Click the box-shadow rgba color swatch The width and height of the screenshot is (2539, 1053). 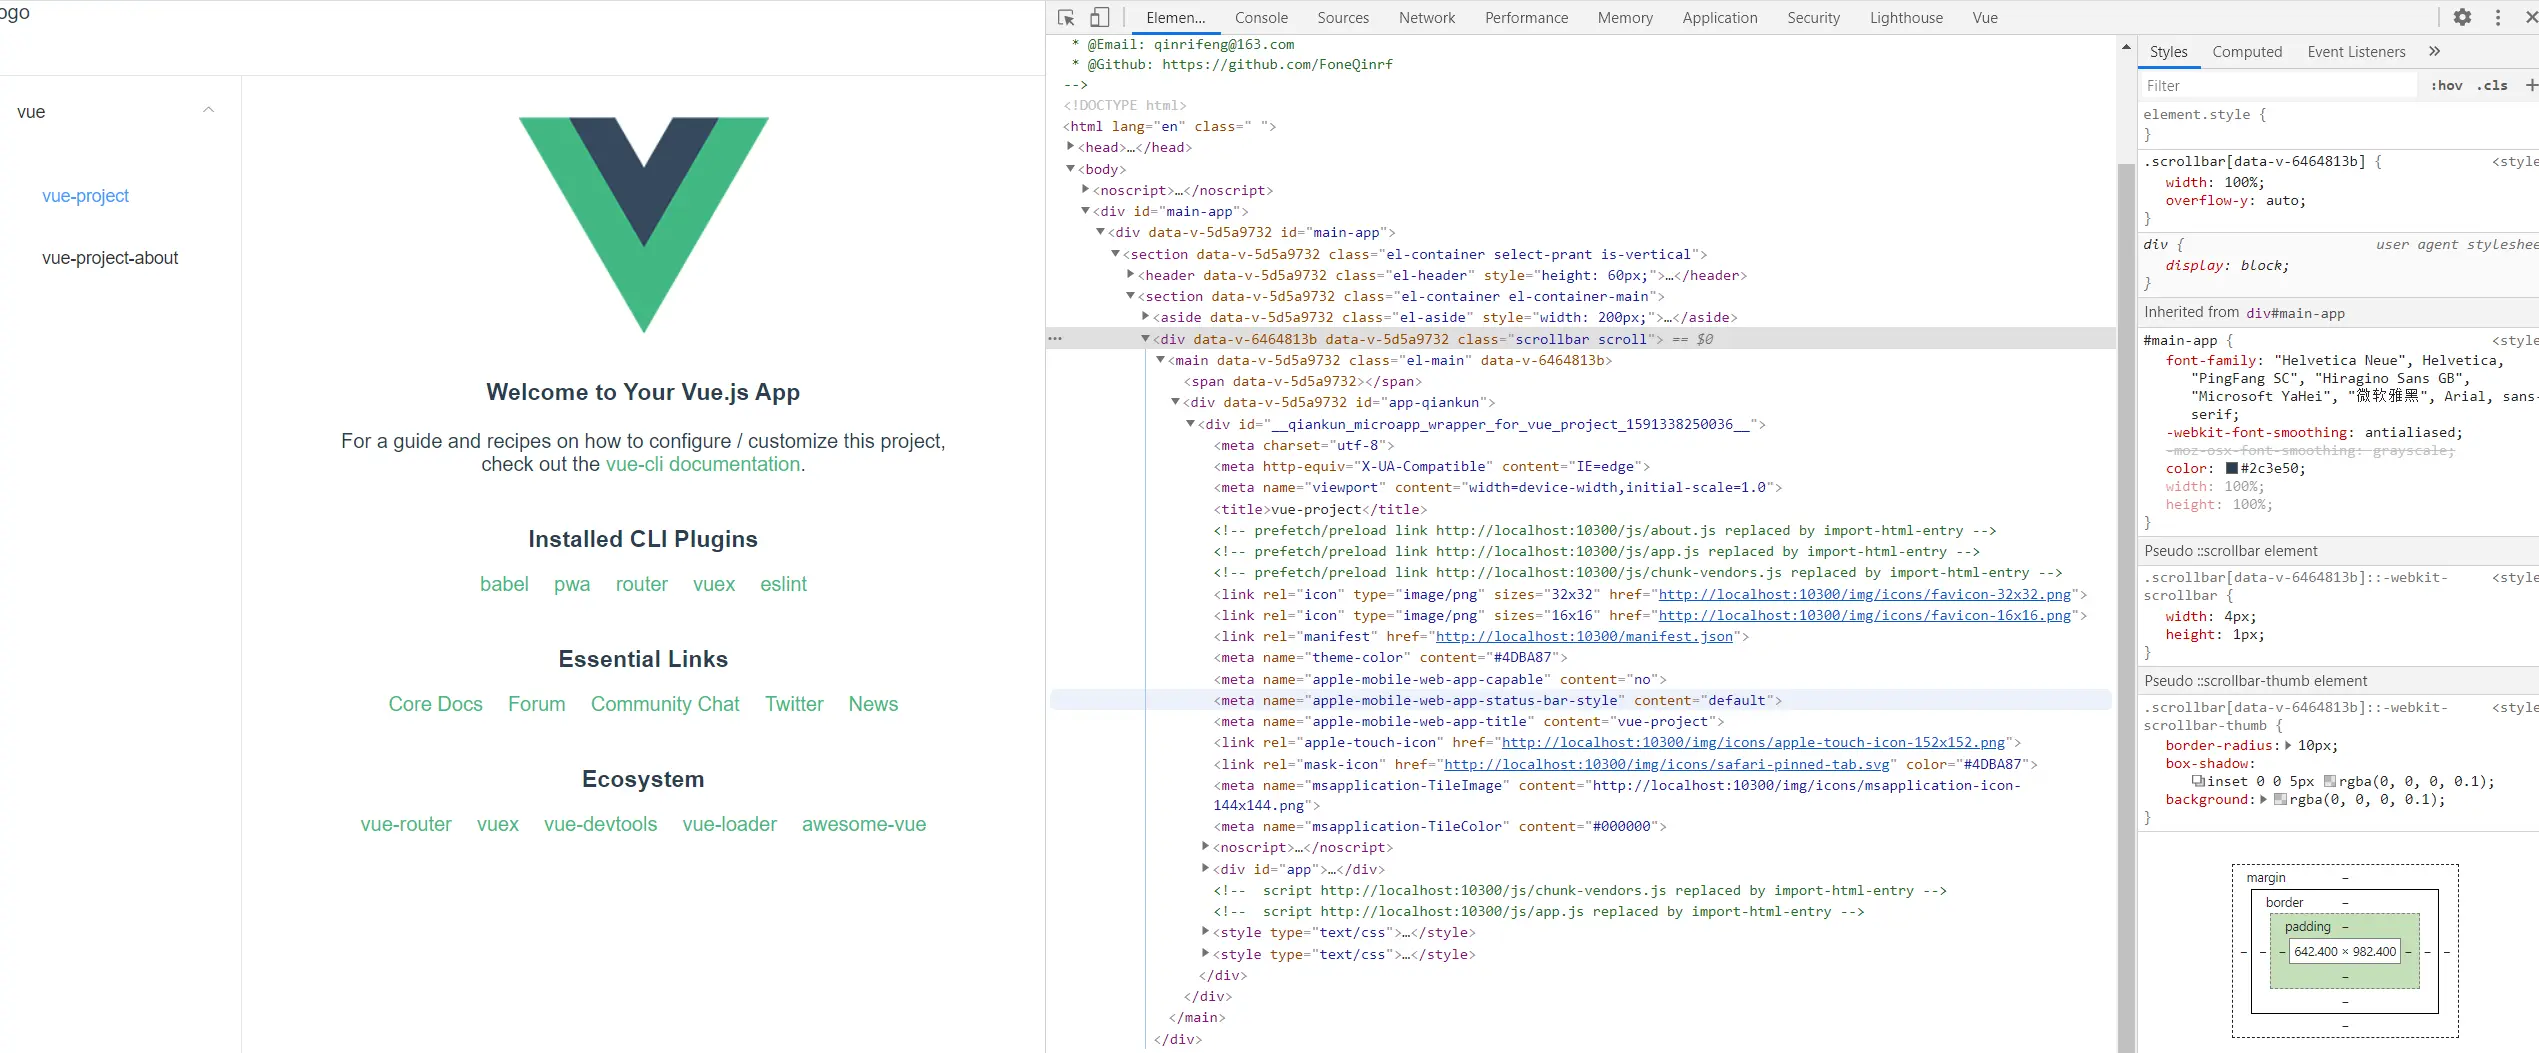[2329, 781]
